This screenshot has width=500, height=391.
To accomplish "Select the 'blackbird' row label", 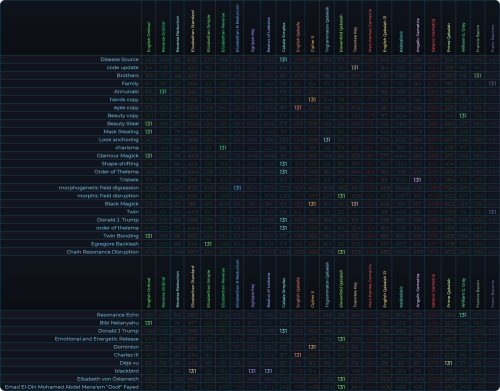I will [127, 371].
